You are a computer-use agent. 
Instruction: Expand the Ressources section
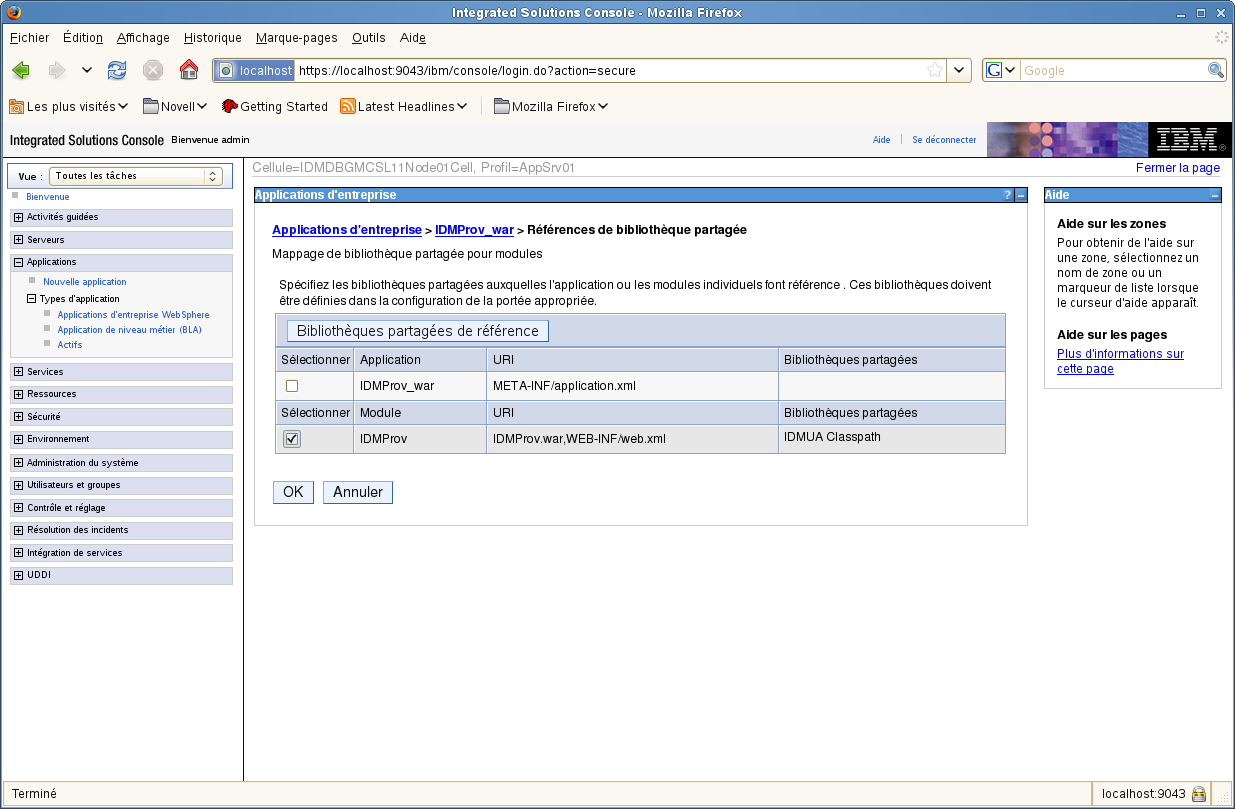click(x=19, y=394)
